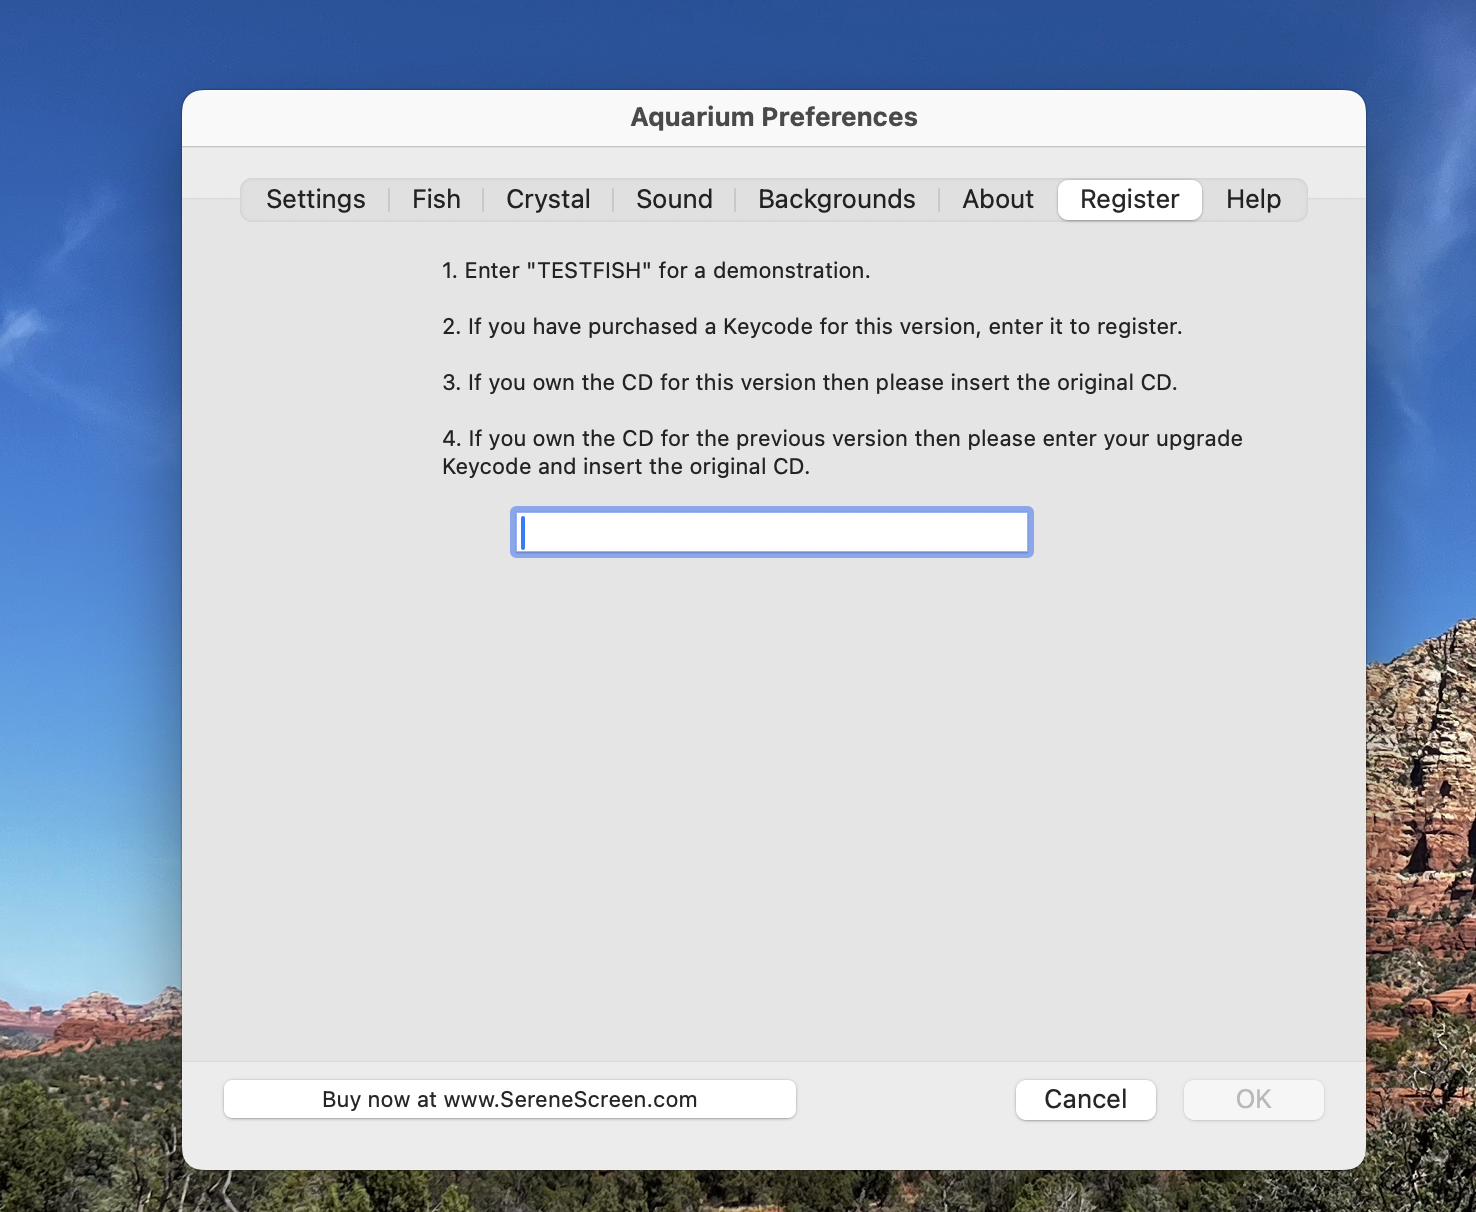Click the dimmed OK button

1254,1099
